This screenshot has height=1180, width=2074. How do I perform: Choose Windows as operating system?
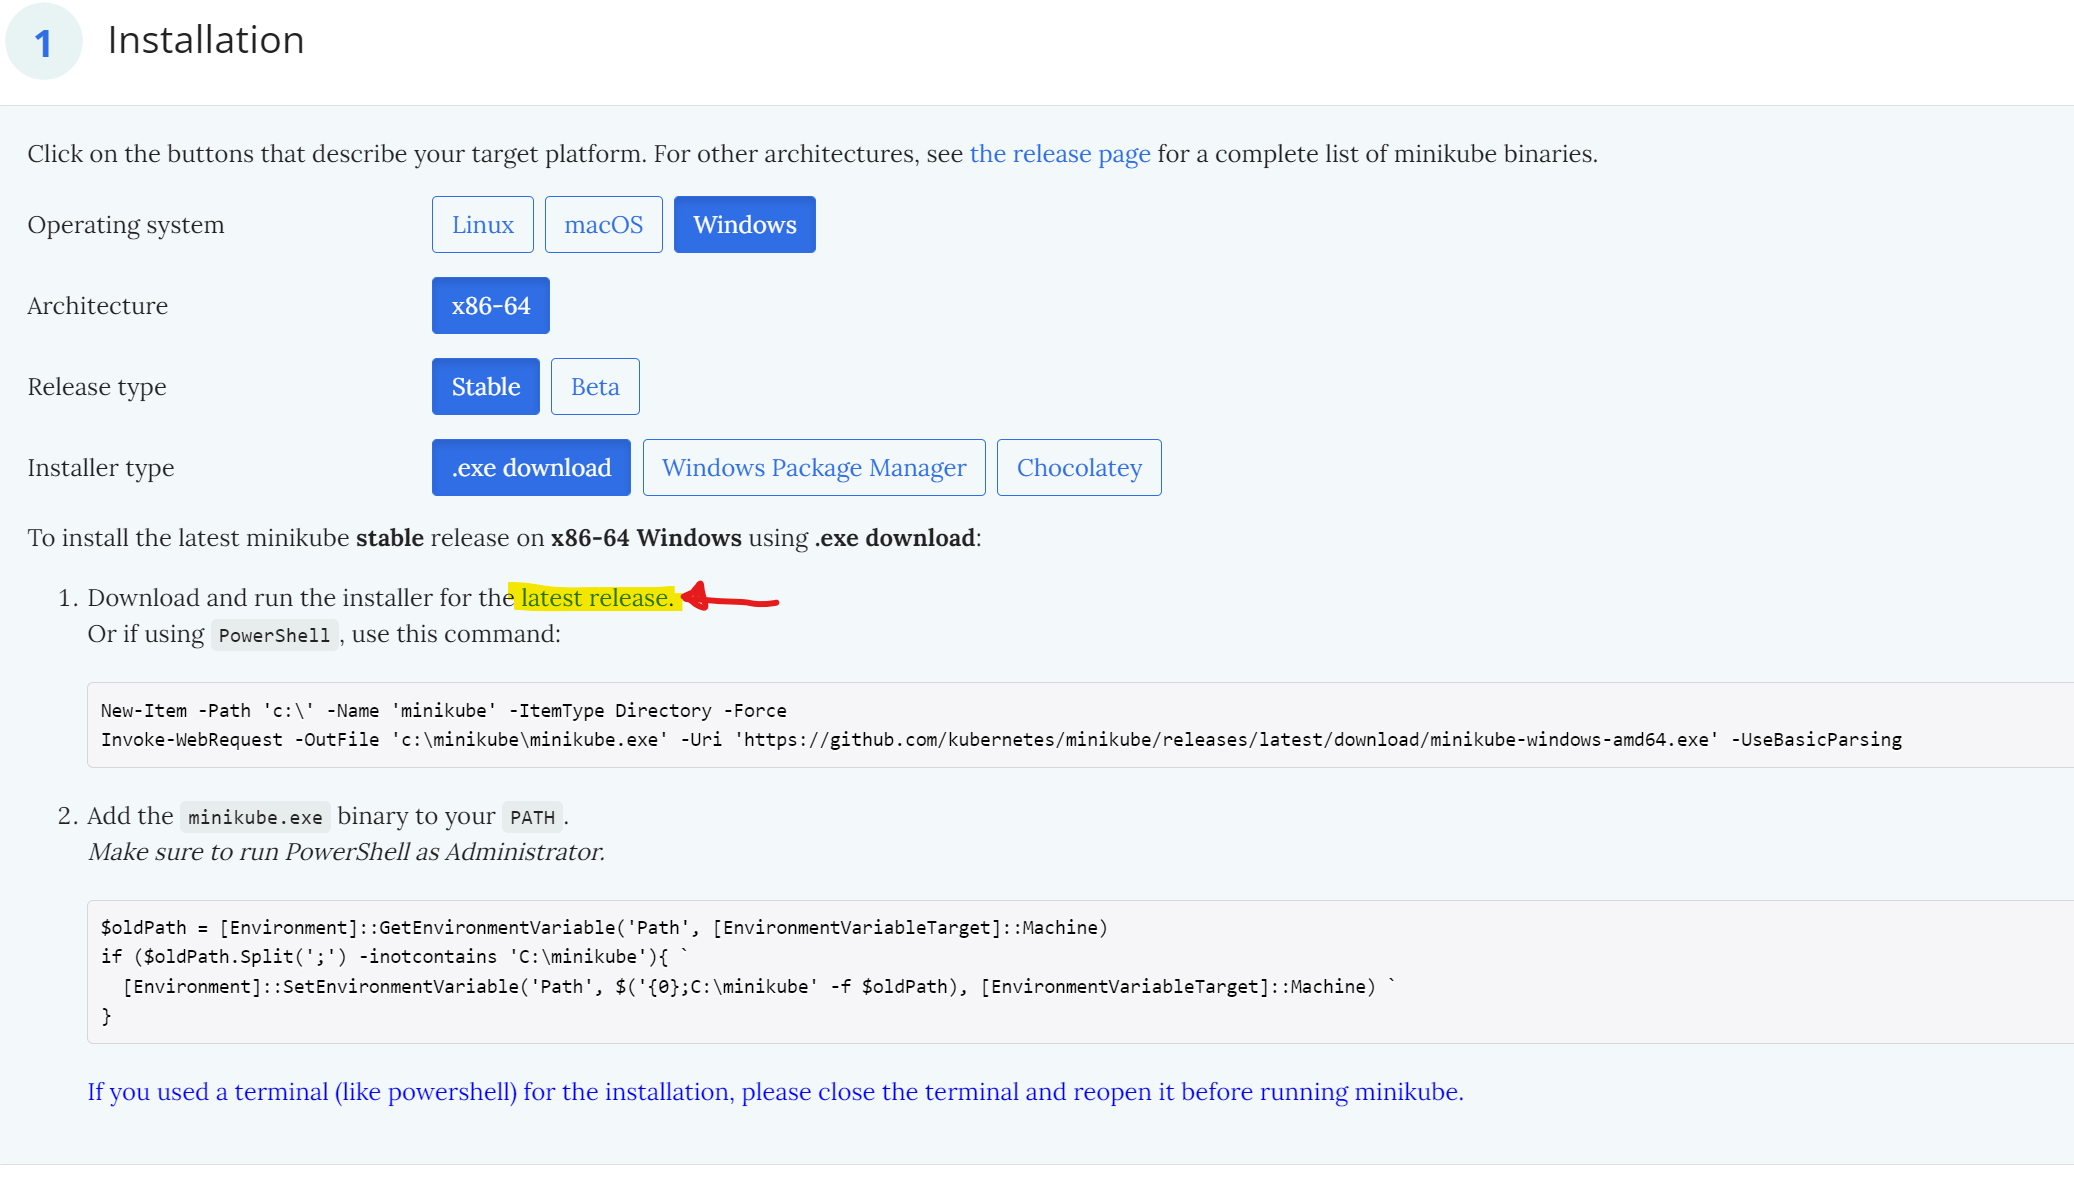(x=744, y=225)
